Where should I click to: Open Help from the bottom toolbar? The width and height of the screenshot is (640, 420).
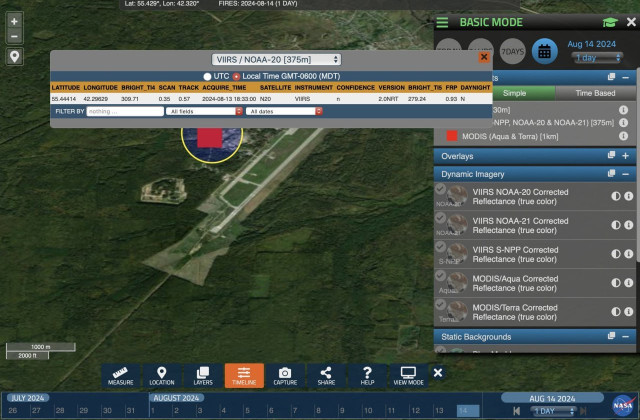[367, 375]
